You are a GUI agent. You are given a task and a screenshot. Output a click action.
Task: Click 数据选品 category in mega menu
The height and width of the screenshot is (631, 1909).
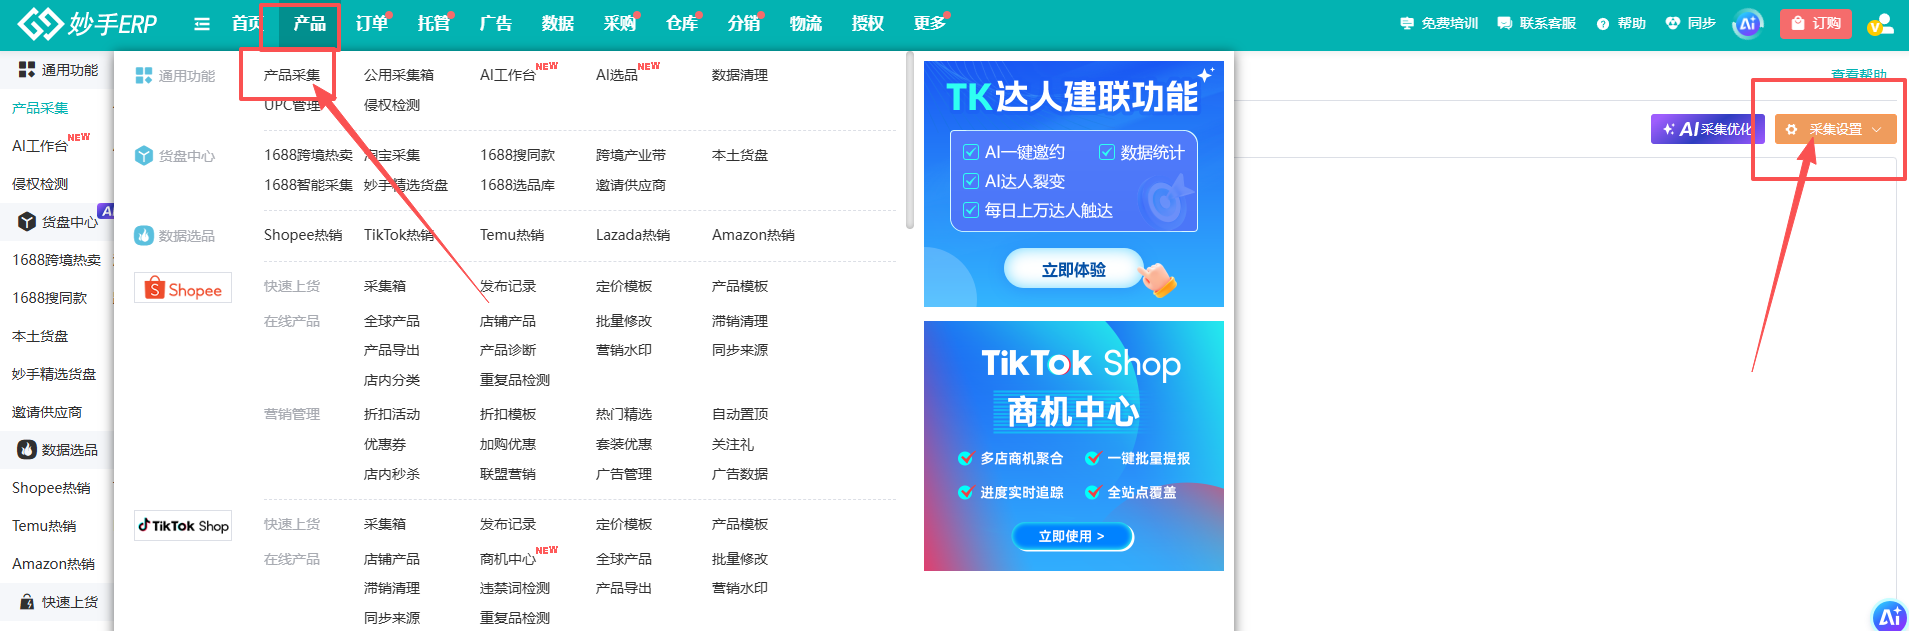click(175, 236)
